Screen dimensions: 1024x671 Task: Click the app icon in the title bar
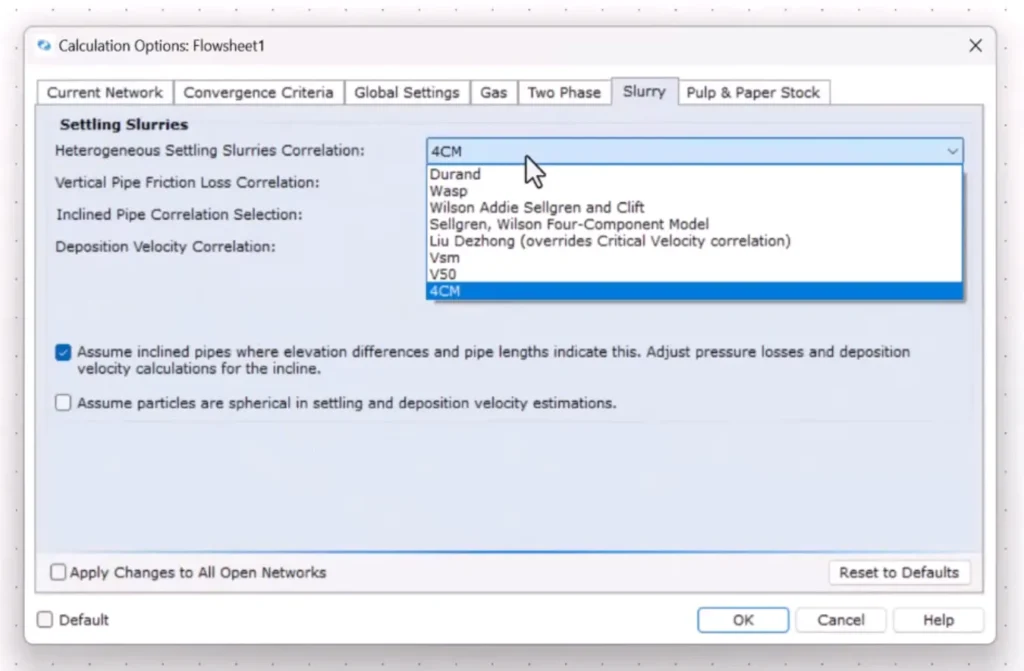(44, 46)
